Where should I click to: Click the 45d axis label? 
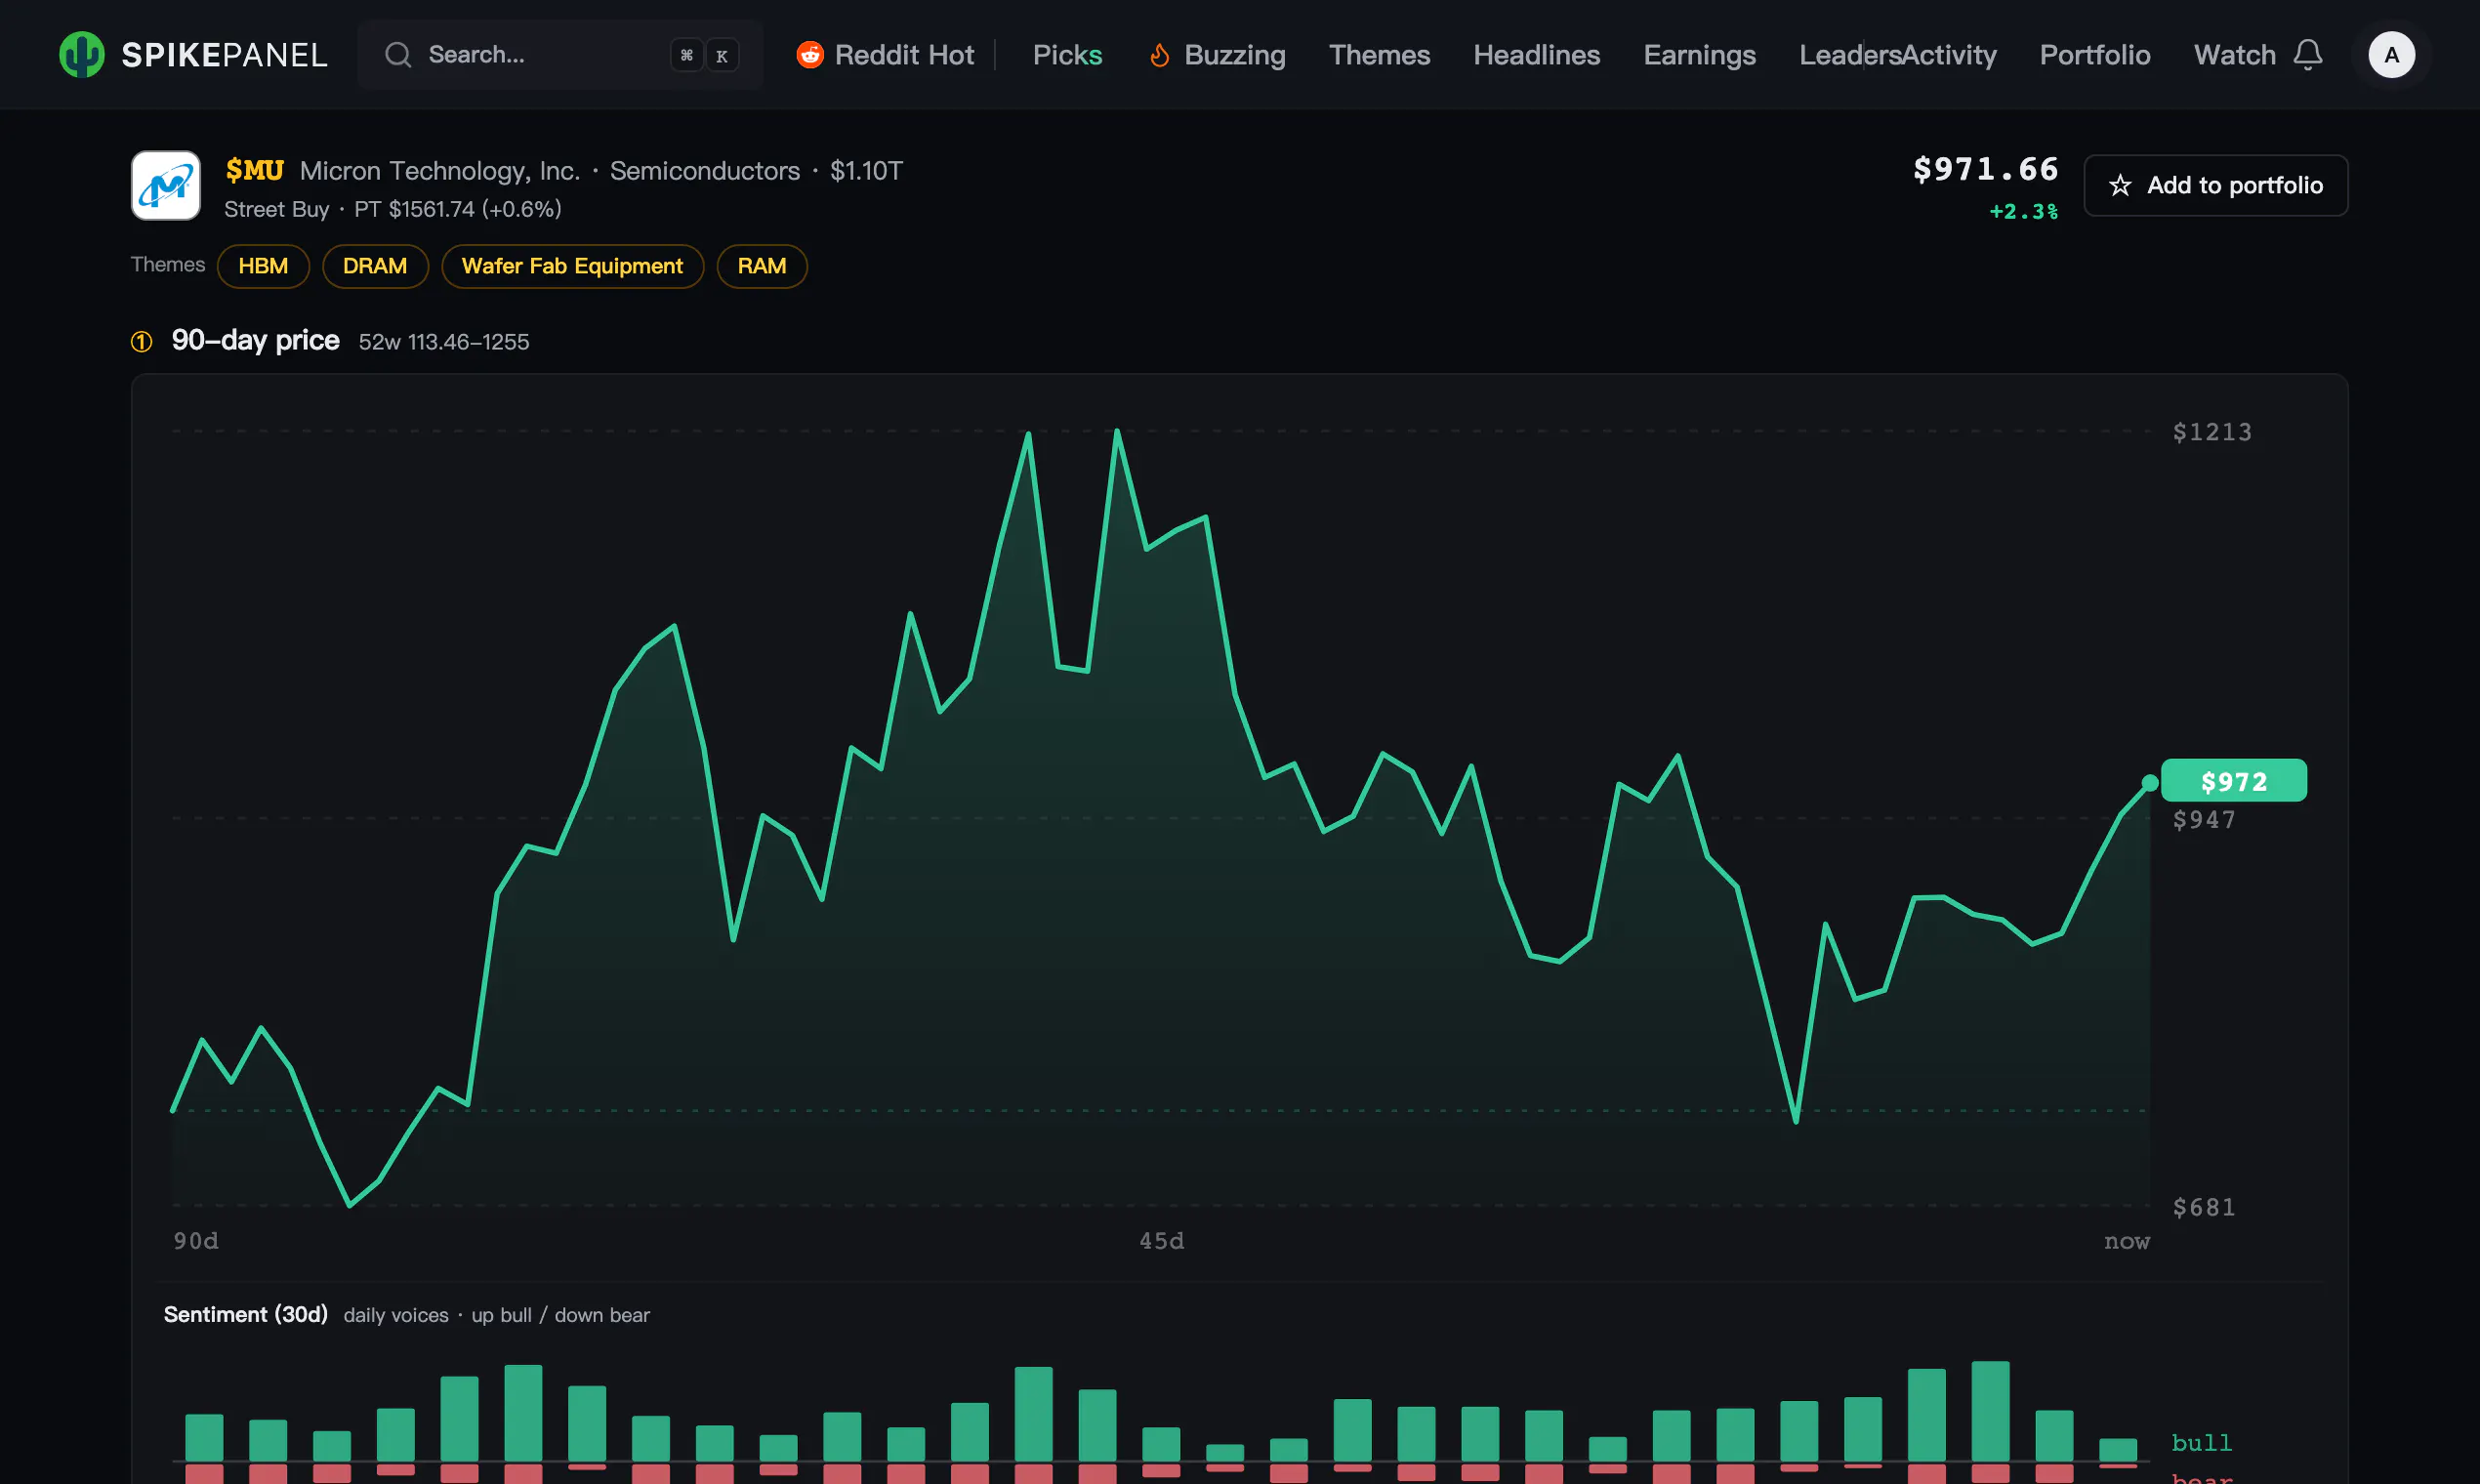tap(1161, 1241)
